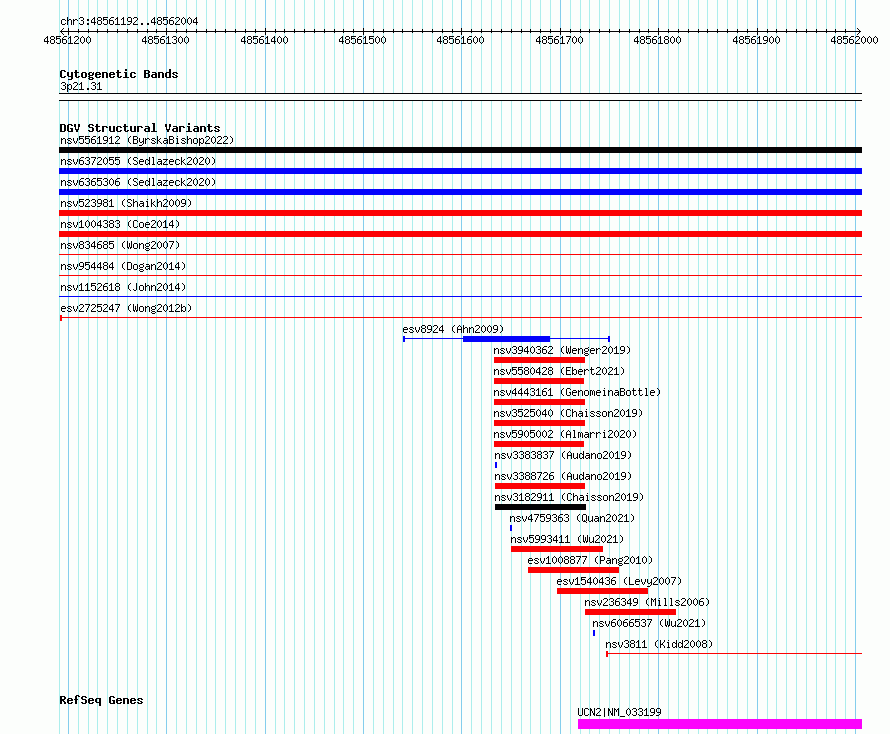Screen dimensions: 890x734
Task: Click the esv8924 (Ahn2009) thick blue segment
Action: [x=506, y=339]
